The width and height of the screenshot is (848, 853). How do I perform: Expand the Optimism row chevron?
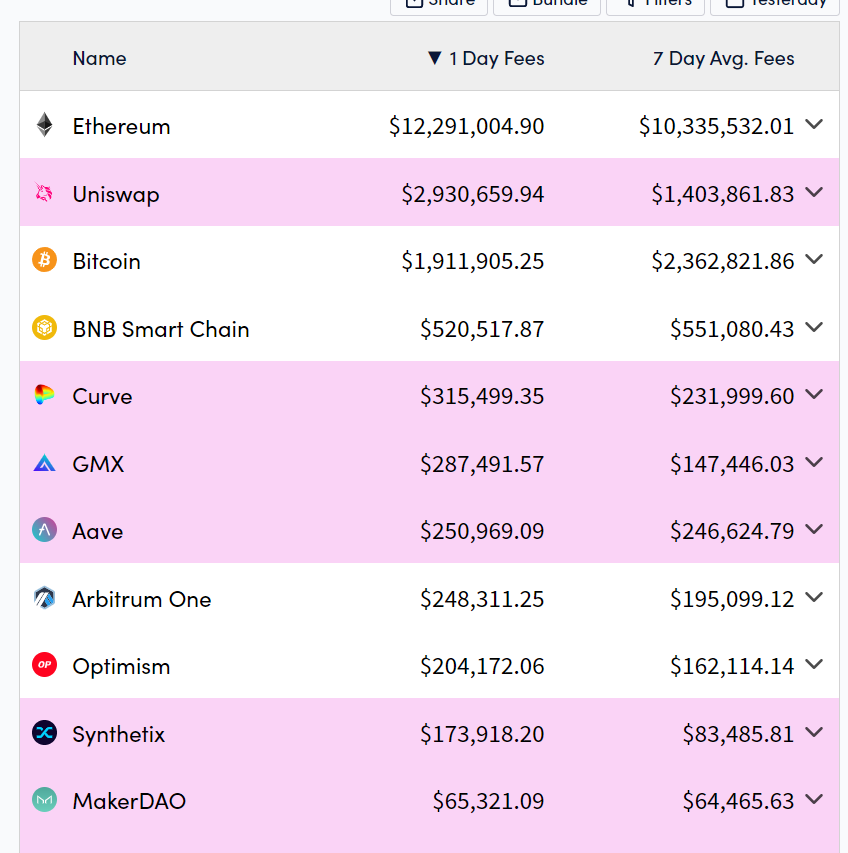coord(814,664)
